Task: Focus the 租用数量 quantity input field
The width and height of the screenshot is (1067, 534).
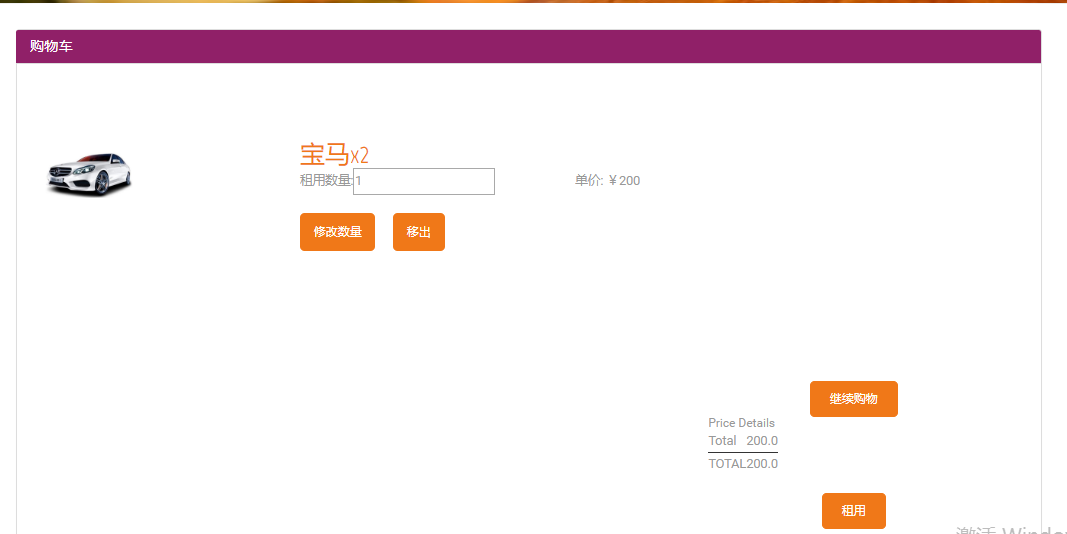Action: point(423,182)
